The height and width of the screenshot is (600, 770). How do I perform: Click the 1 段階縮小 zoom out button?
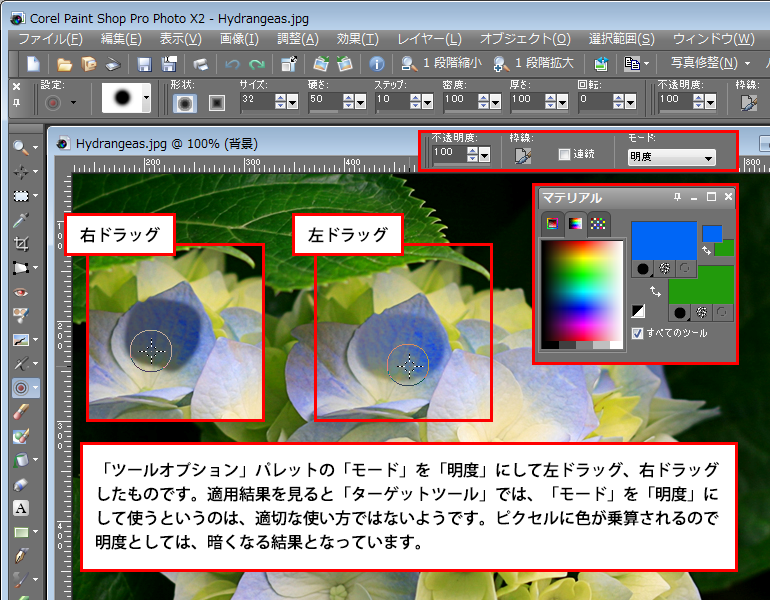[x=441, y=64]
